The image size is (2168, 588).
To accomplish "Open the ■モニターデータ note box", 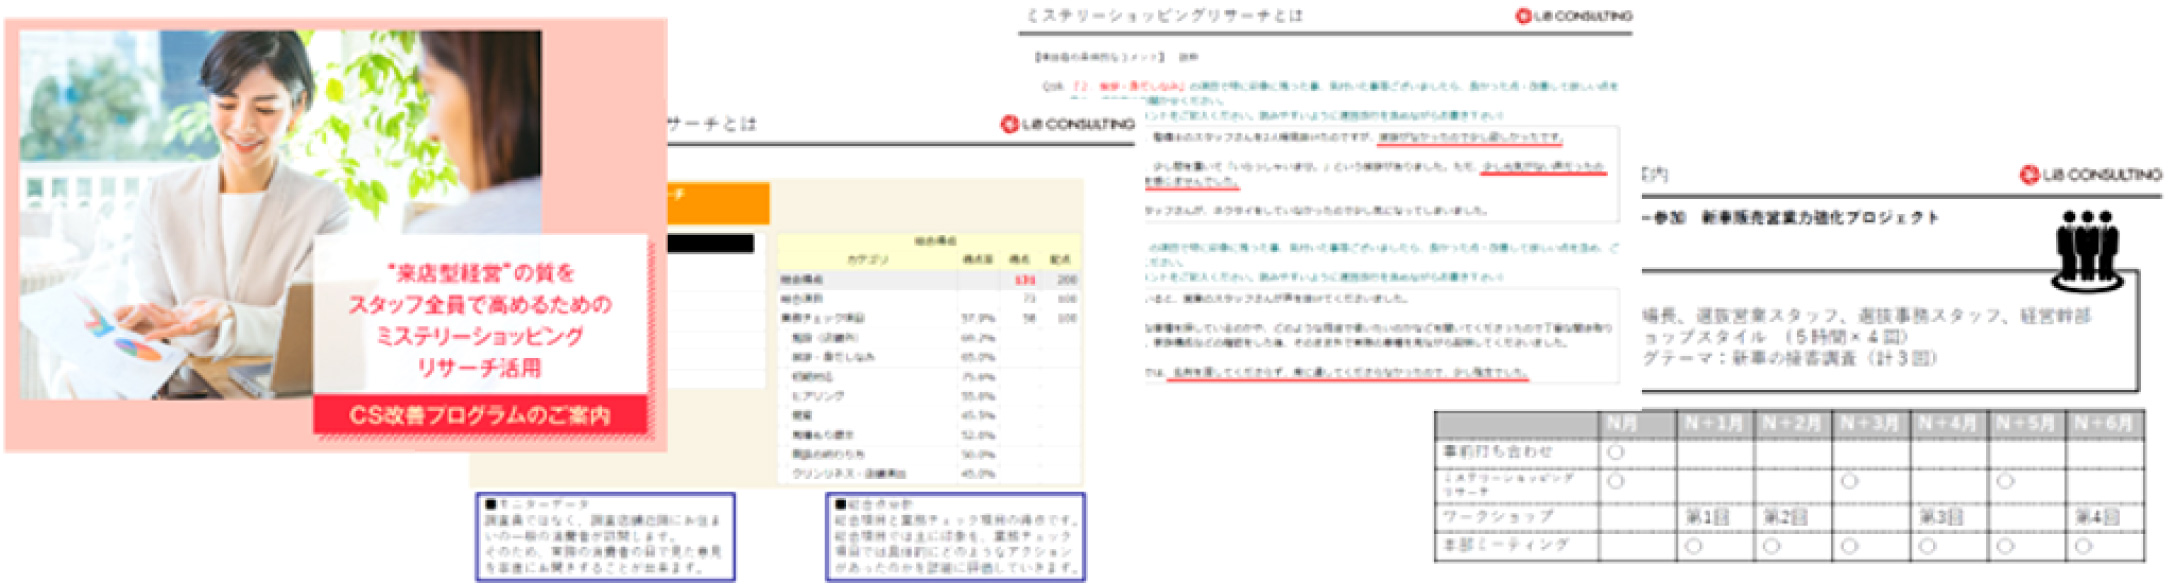I will tap(605, 537).
